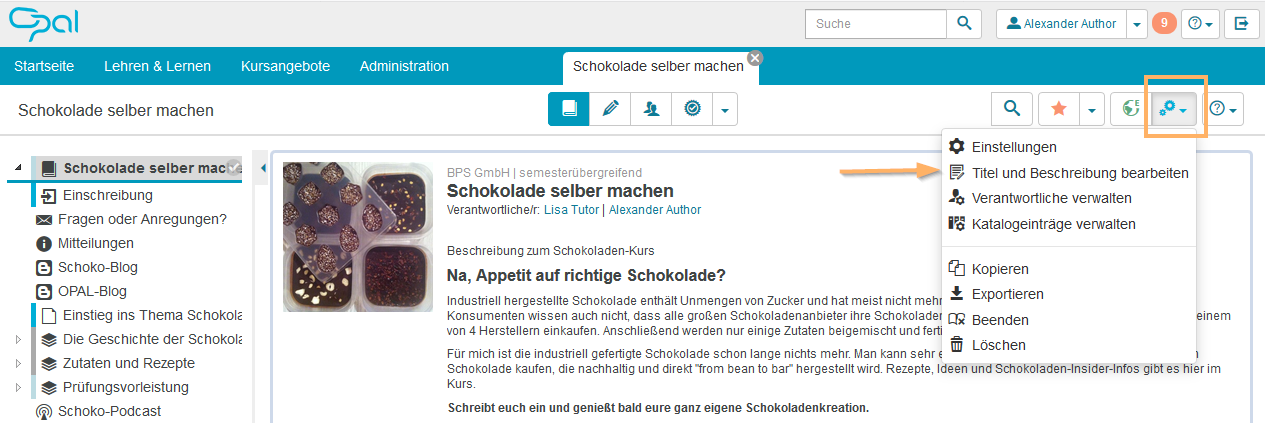Open Prüfungsvorleistung tree item
Screen dimensions: 1265x423
coord(125,387)
